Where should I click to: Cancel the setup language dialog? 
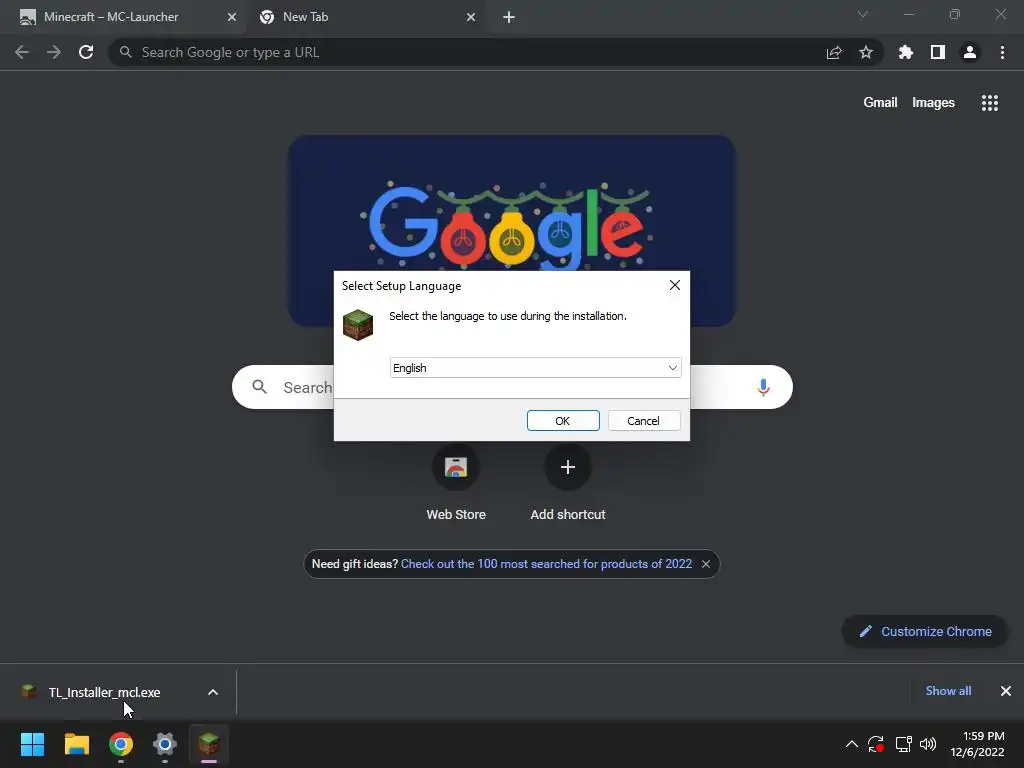click(644, 421)
